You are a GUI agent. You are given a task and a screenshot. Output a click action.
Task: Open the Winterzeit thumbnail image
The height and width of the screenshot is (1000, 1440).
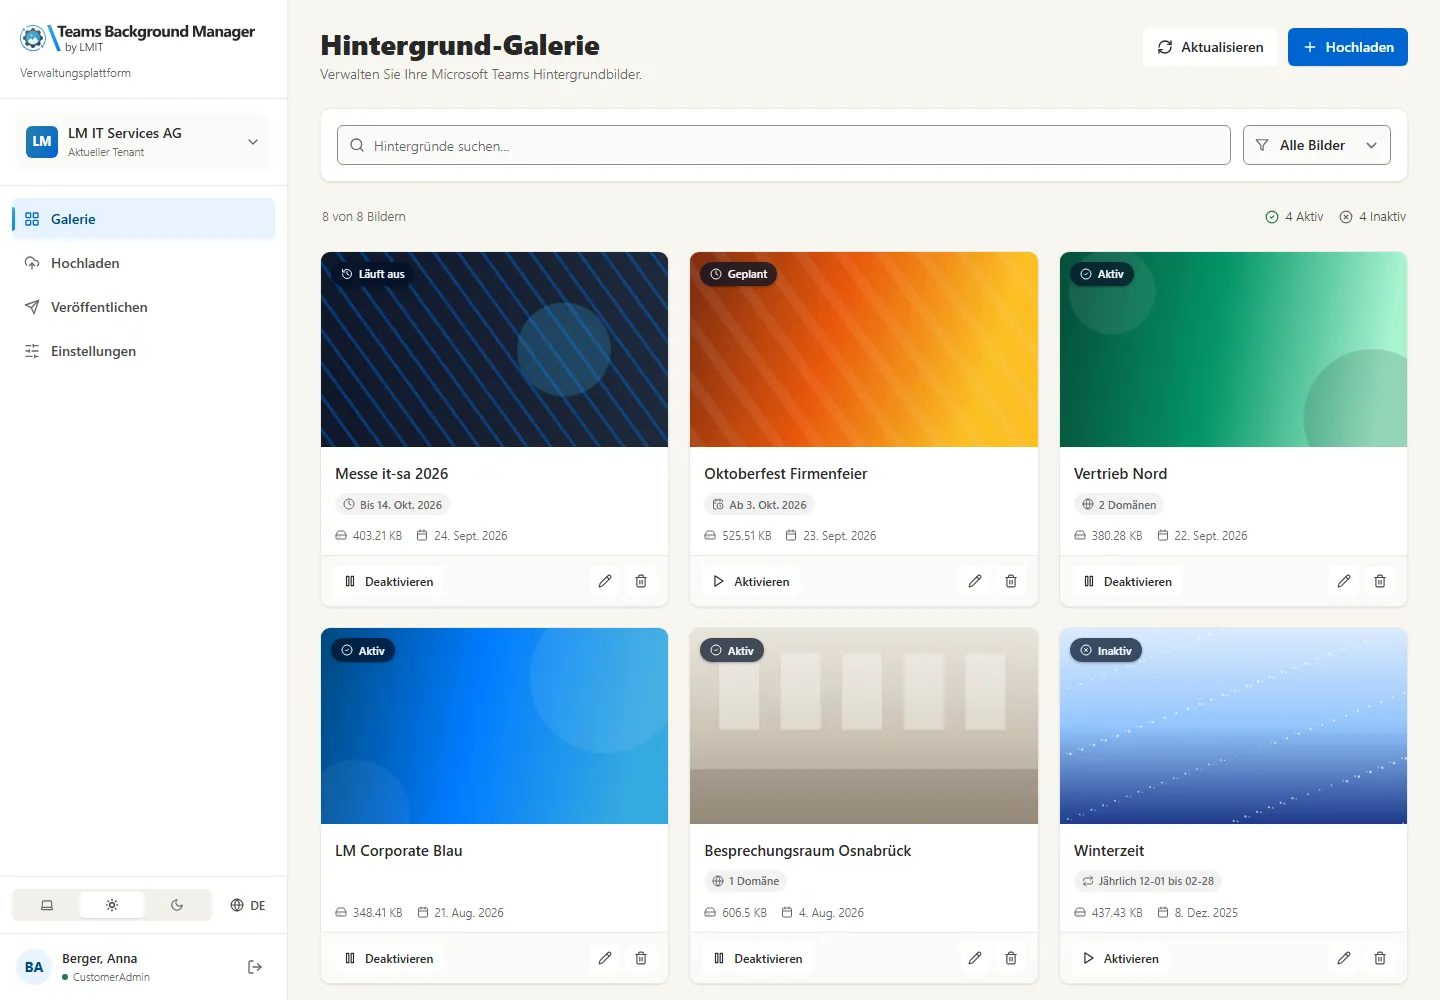(x=1233, y=726)
